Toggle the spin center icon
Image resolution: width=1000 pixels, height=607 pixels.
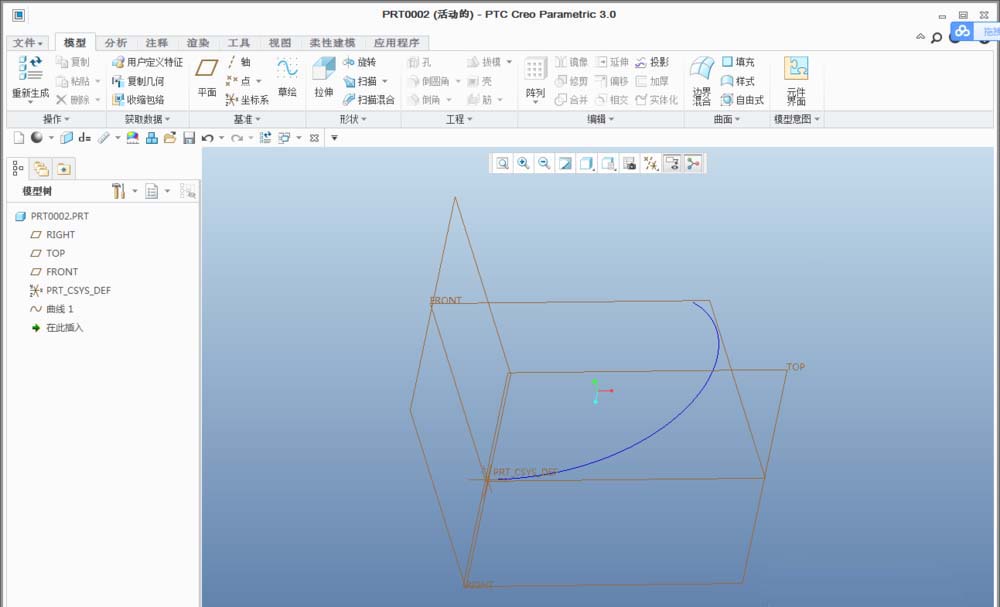pos(693,164)
